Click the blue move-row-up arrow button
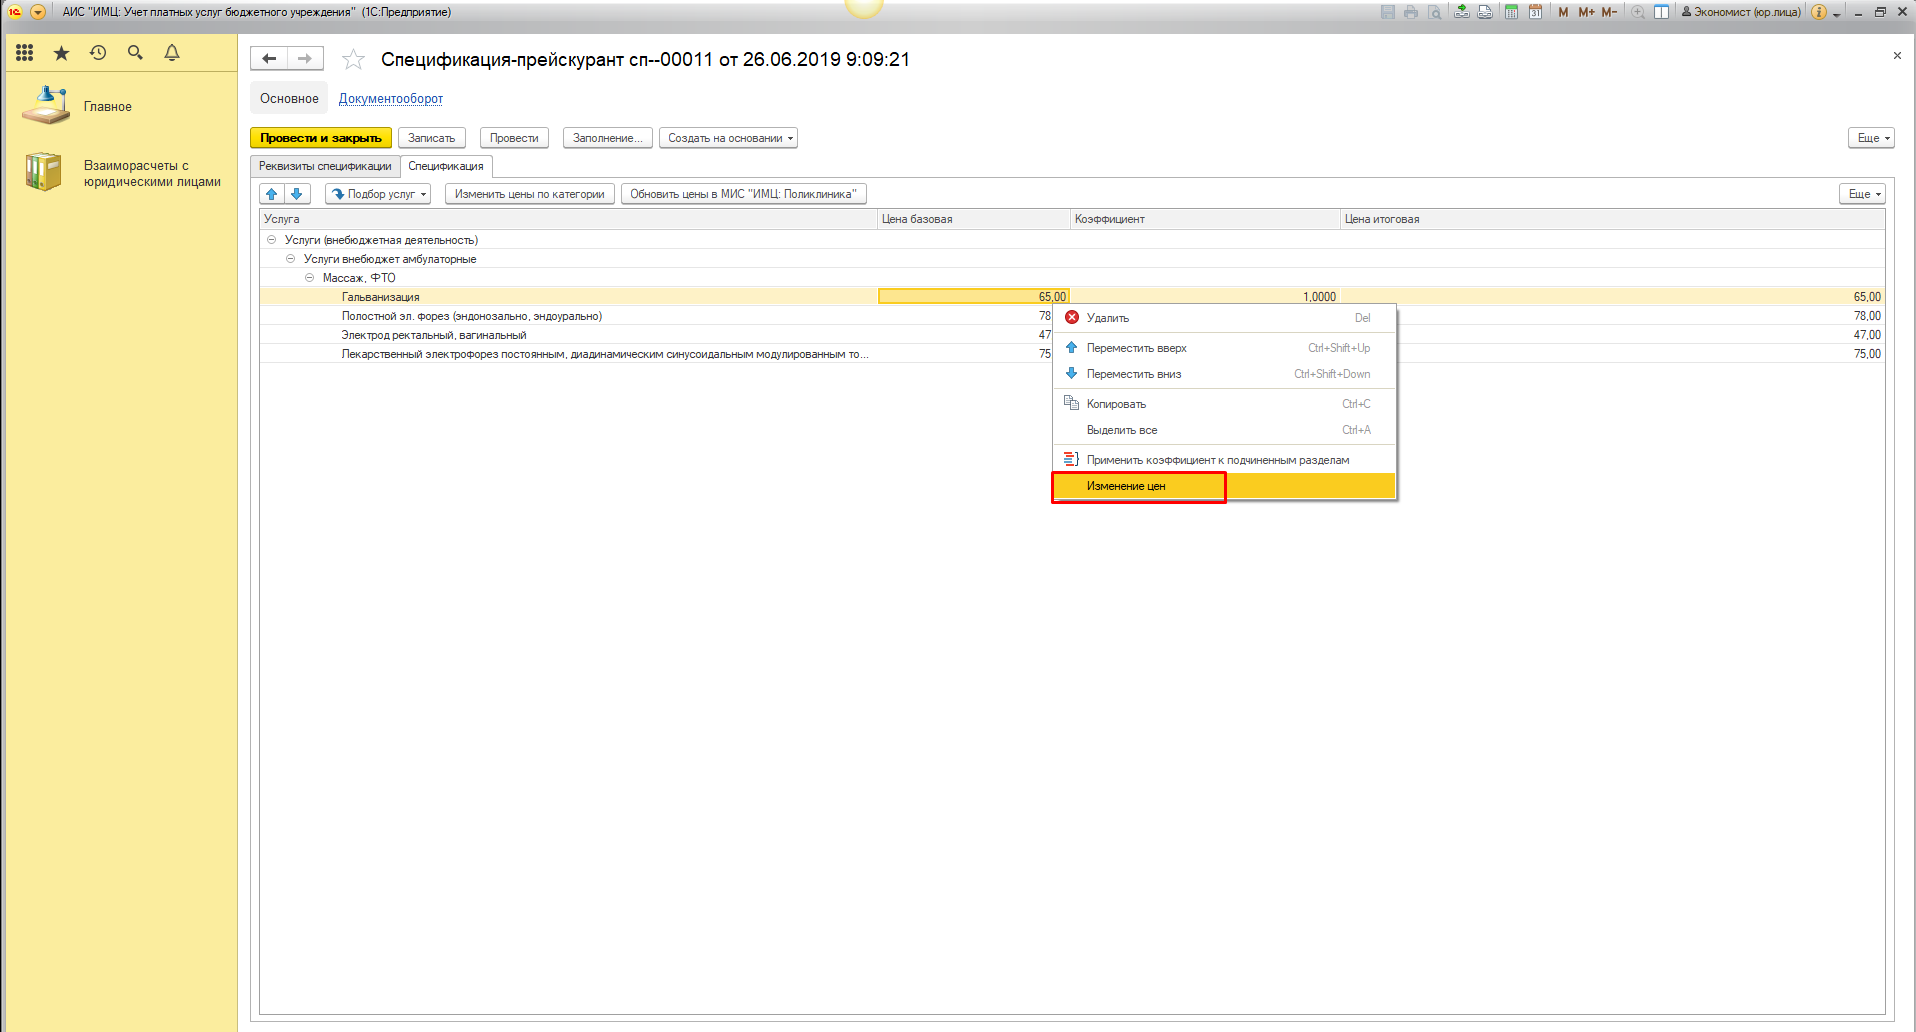The image size is (1916, 1032). [x=272, y=194]
